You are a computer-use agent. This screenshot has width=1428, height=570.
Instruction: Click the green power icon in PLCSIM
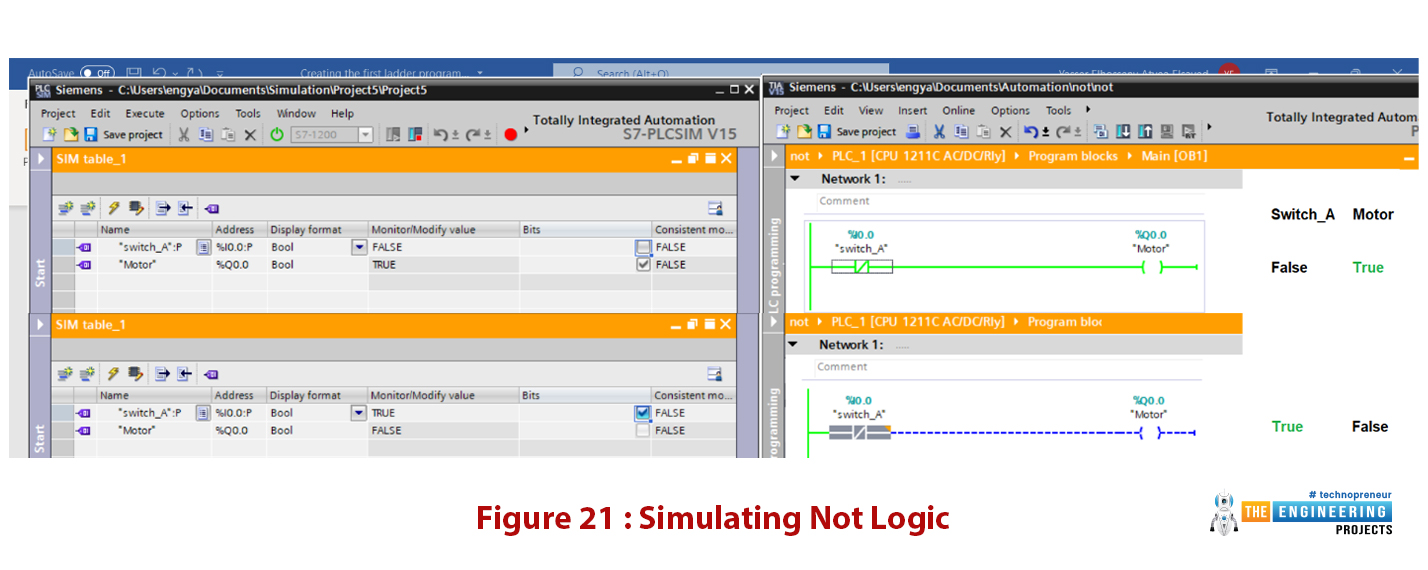pyautogui.click(x=277, y=134)
